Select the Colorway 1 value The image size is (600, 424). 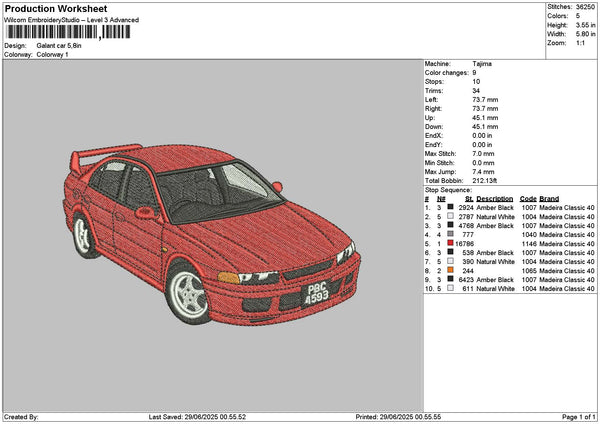click(x=53, y=54)
